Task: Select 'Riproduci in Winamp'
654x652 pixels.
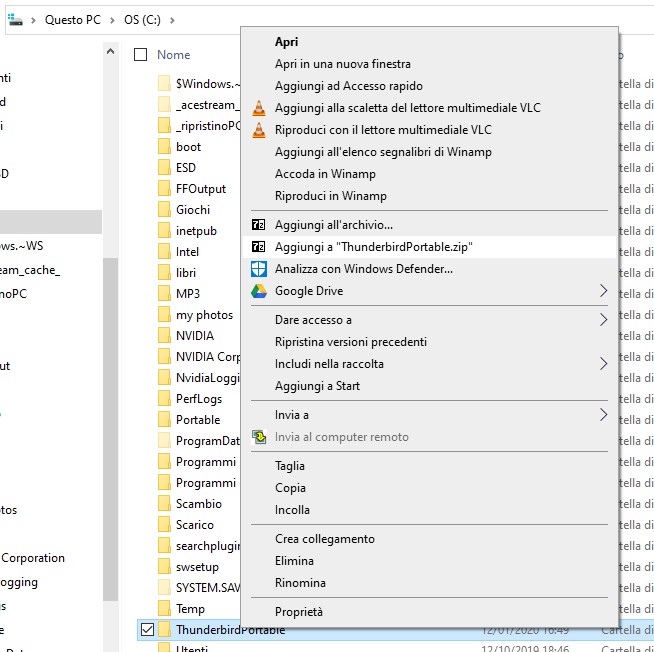Action: 429,196
